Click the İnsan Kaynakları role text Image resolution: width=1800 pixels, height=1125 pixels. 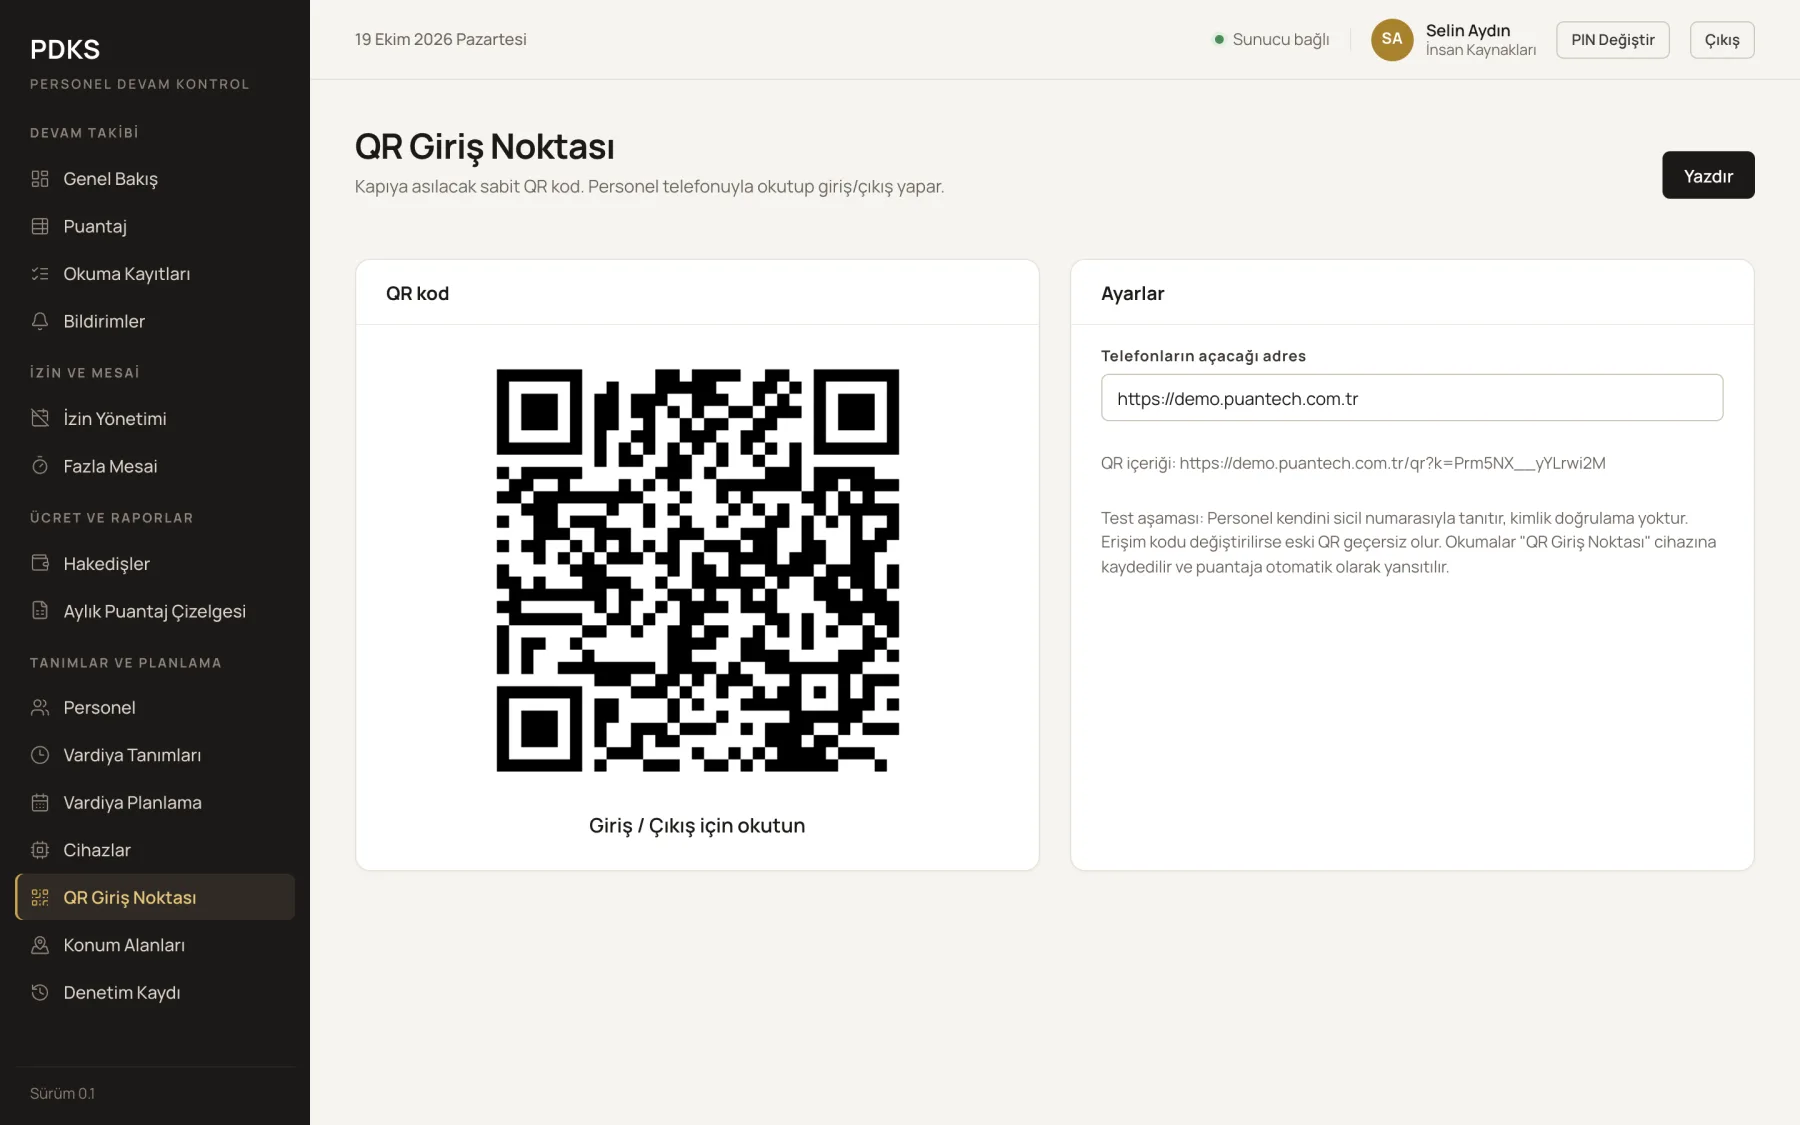(x=1481, y=50)
